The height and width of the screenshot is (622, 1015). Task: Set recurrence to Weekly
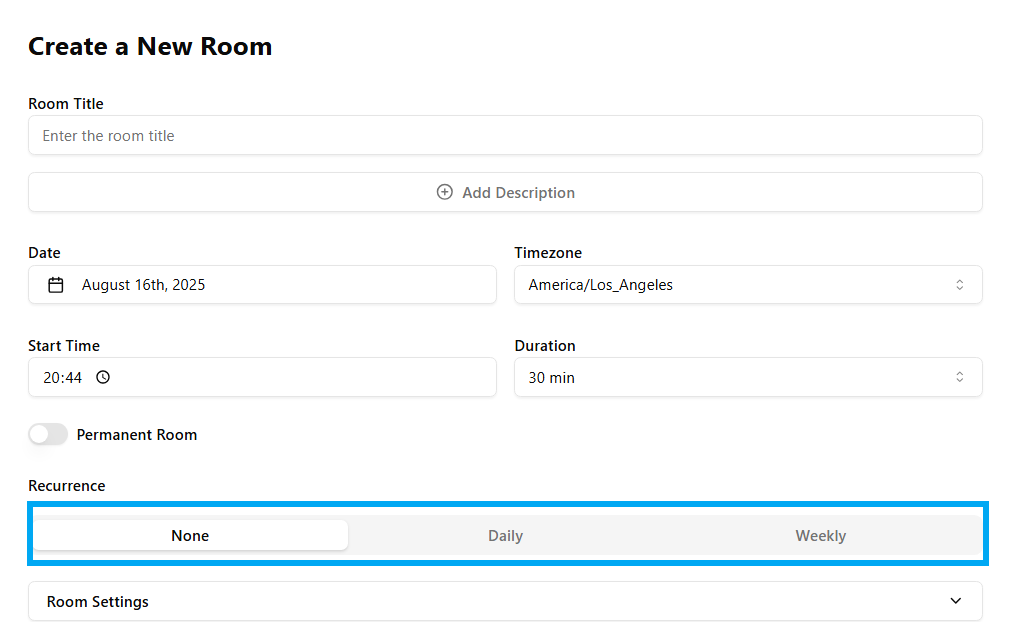coord(820,536)
